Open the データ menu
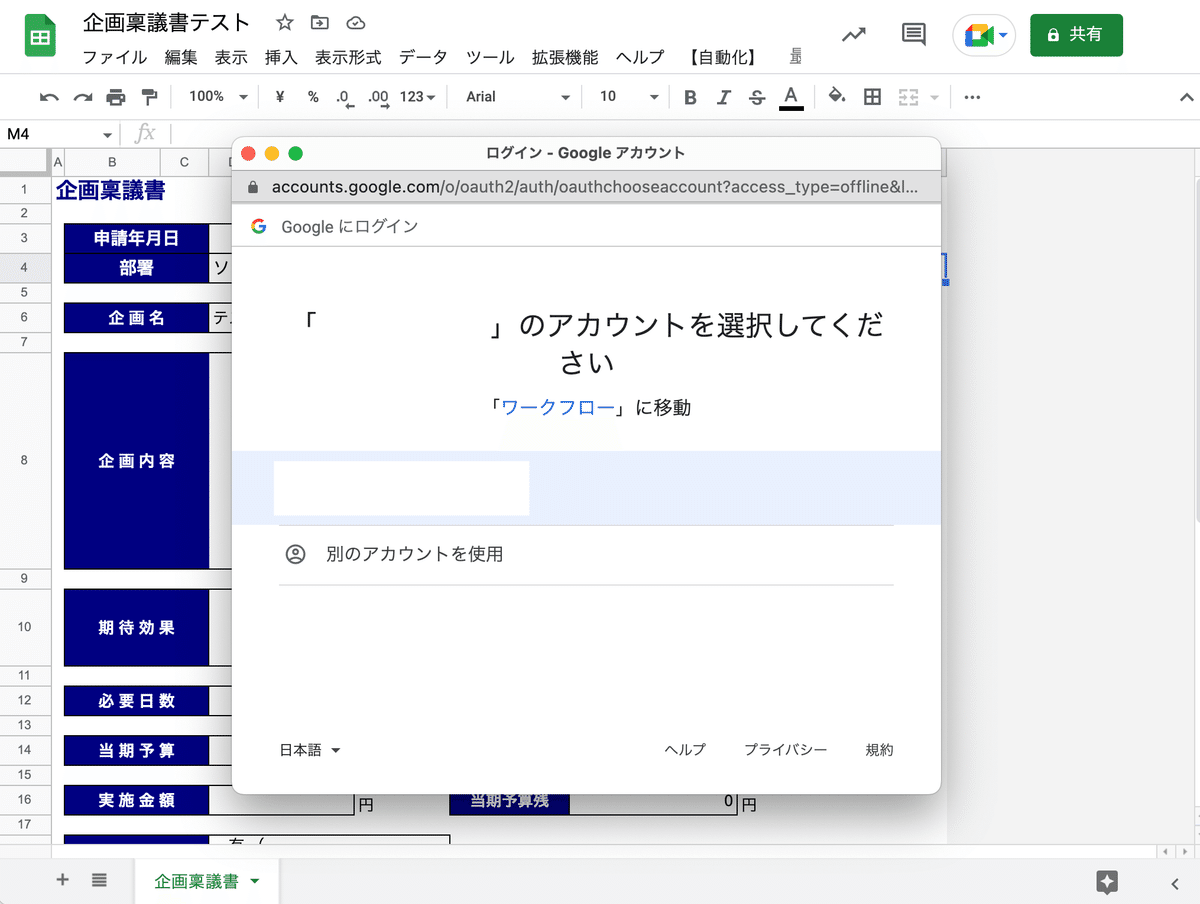This screenshot has width=1200, height=904. [x=423, y=57]
